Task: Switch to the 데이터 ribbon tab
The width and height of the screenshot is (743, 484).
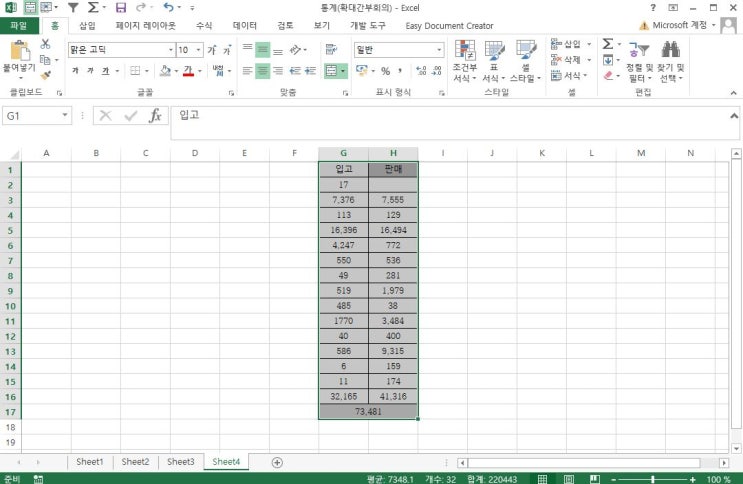Action: pyautogui.click(x=245, y=26)
